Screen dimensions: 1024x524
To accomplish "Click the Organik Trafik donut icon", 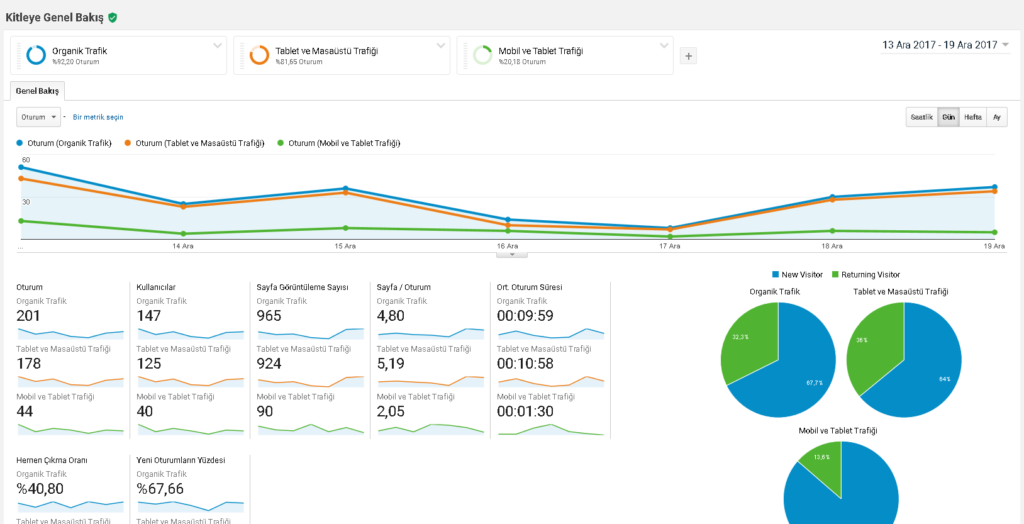I will 36,55.
